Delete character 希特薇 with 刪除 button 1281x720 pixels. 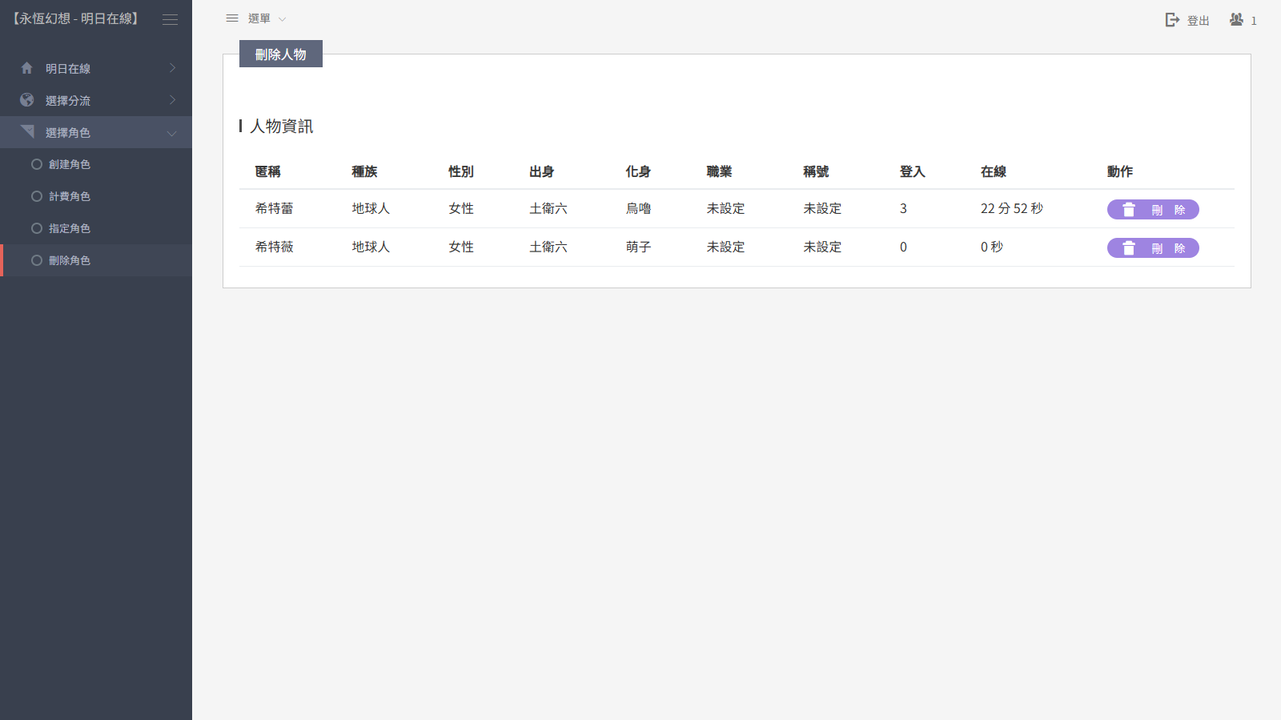pos(1153,248)
